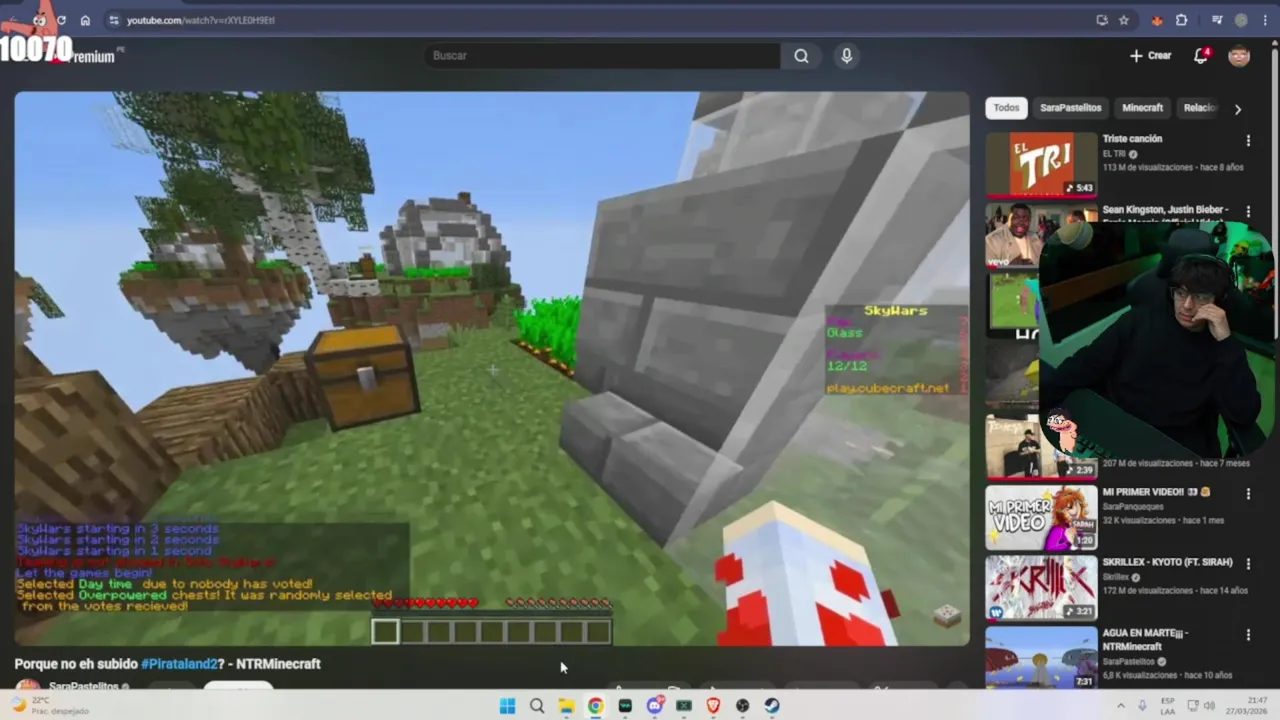Show hidden system tray icons chevron
Image resolution: width=1280 pixels, height=720 pixels.
(1120, 706)
